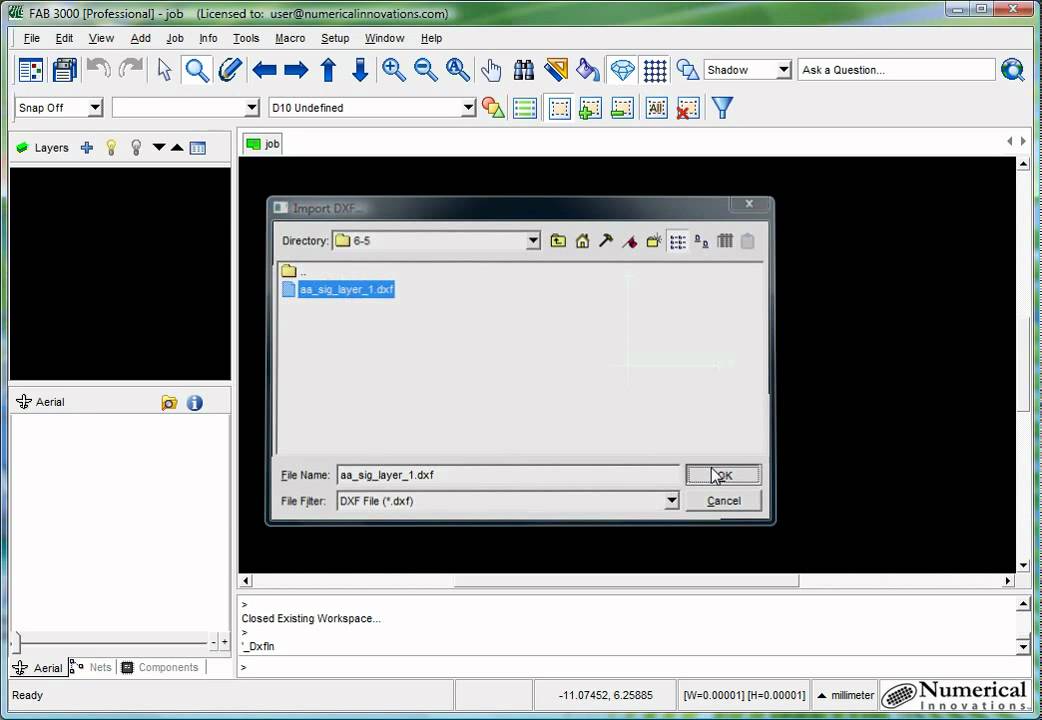
Task: Click the Zoom In plus magnifier
Action: coord(393,70)
